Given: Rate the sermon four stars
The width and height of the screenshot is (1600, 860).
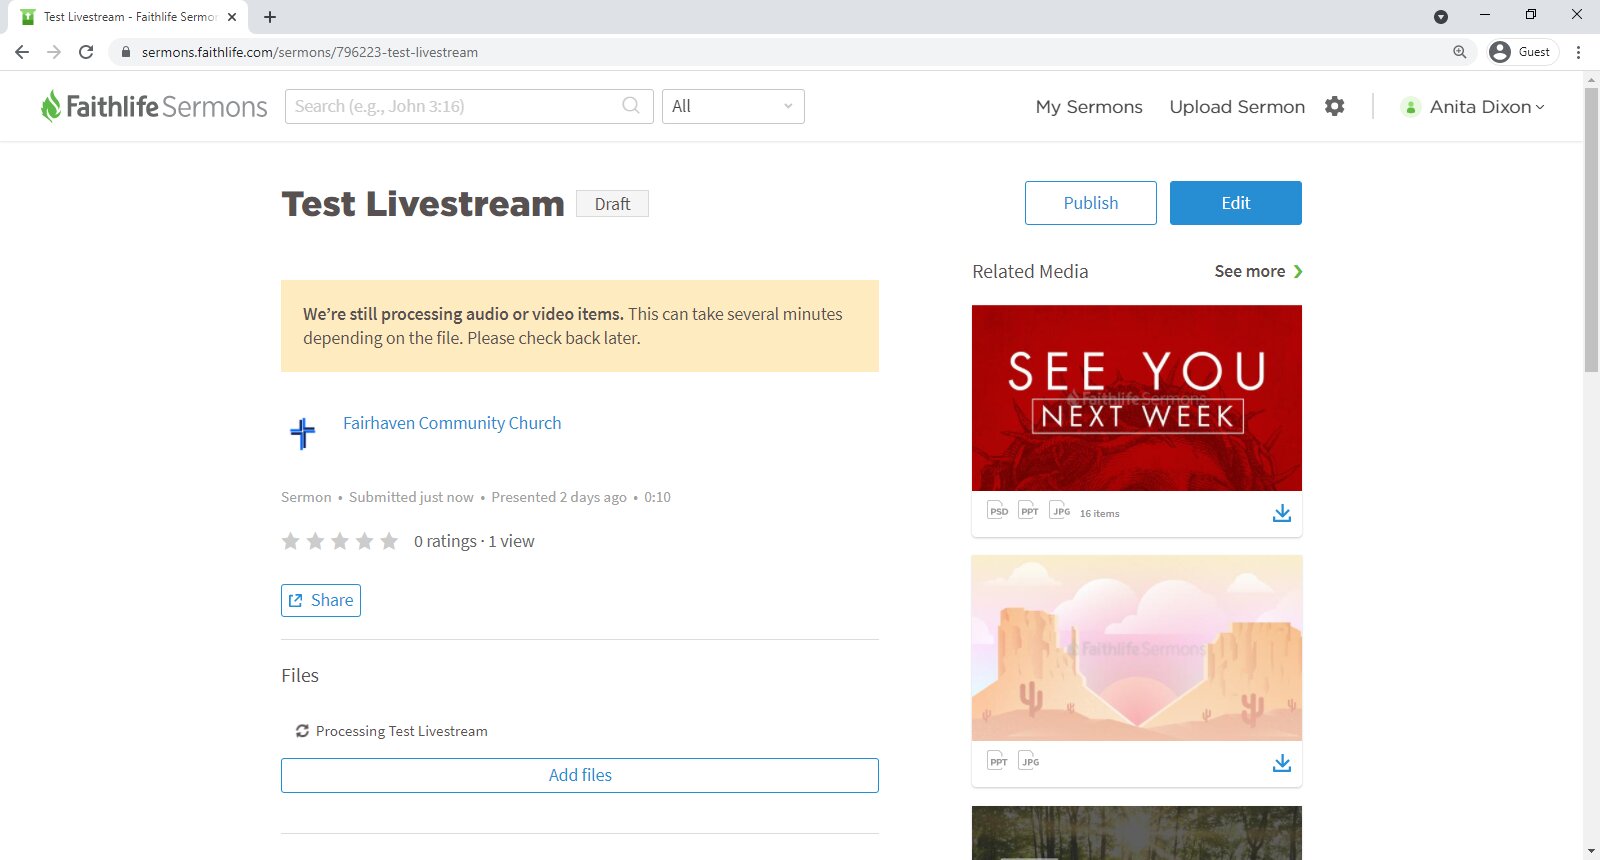Looking at the screenshot, I should [x=364, y=541].
